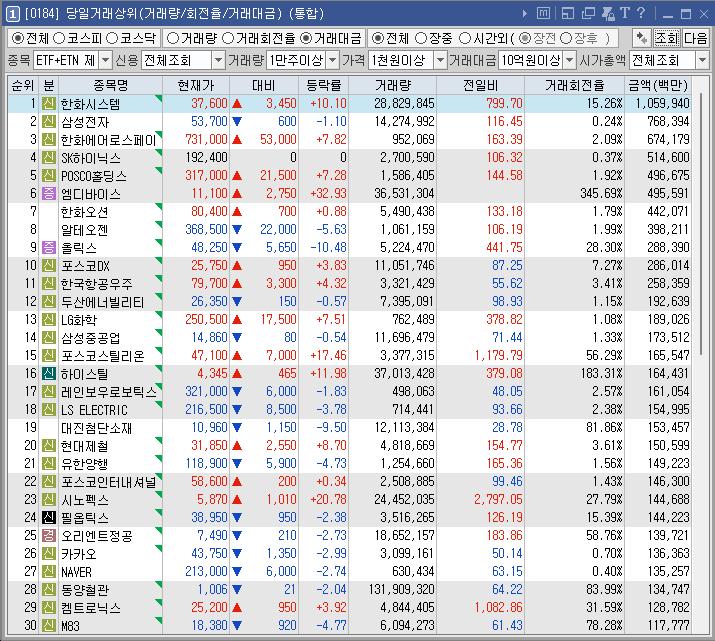Viewport: 715px width, 641px height.
Task: Open the 거래대금 10억원이상 dropdown
Action: (570, 60)
